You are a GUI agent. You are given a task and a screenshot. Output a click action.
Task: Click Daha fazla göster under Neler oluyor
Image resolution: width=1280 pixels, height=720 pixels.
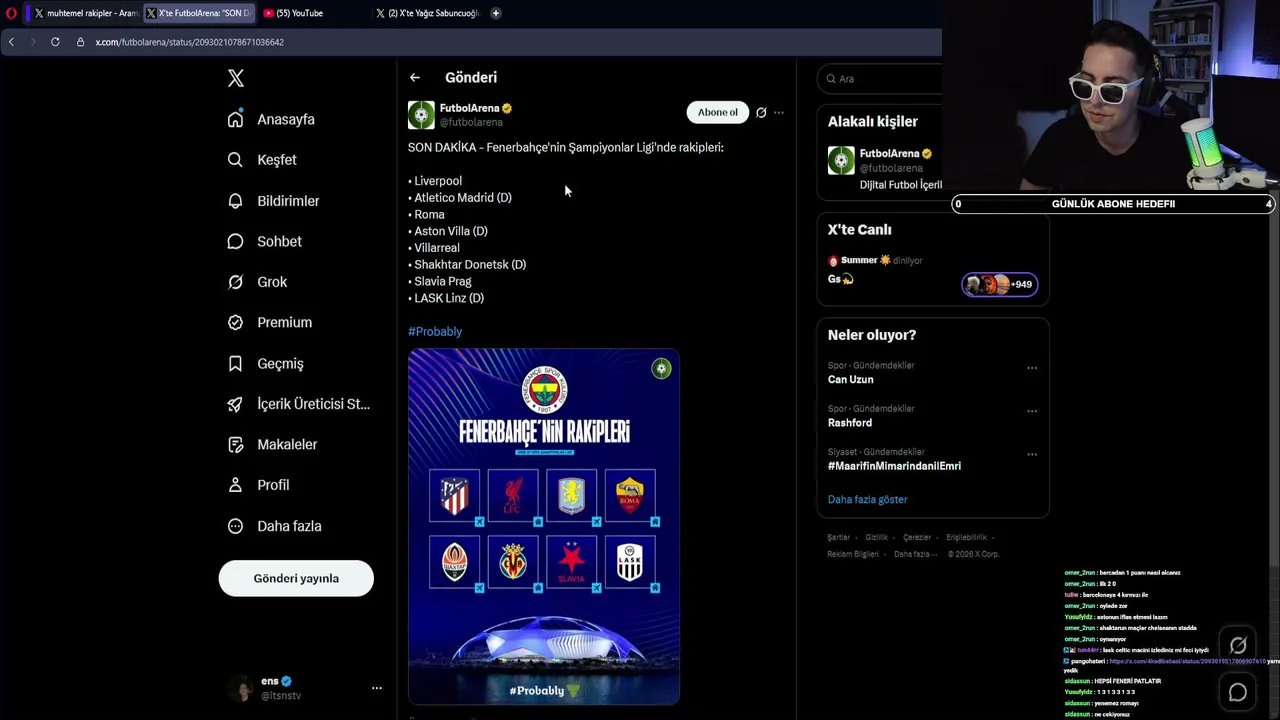pyautogui.click(x=867, y=499)
